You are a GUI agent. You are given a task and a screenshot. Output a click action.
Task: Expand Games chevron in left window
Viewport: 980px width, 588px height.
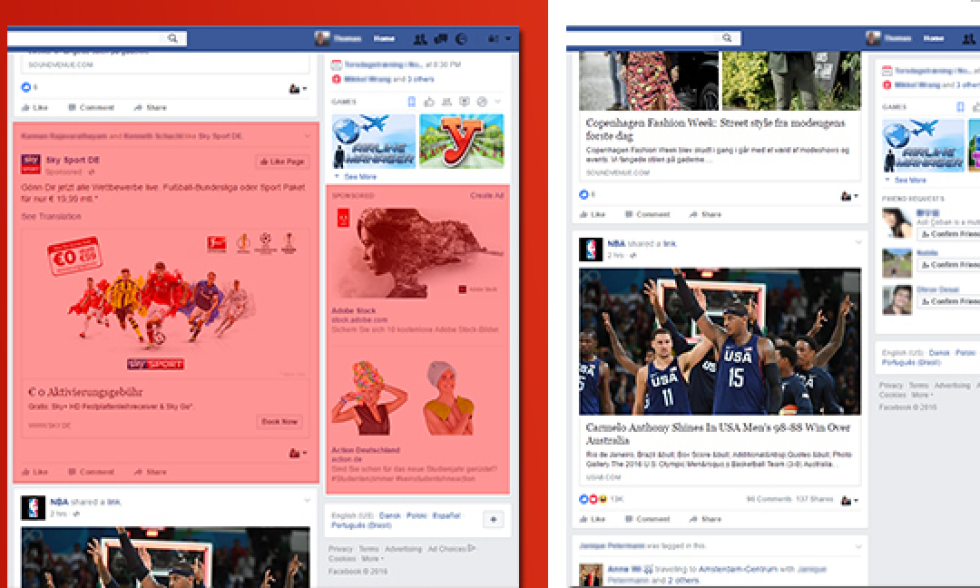coord(498,101)
